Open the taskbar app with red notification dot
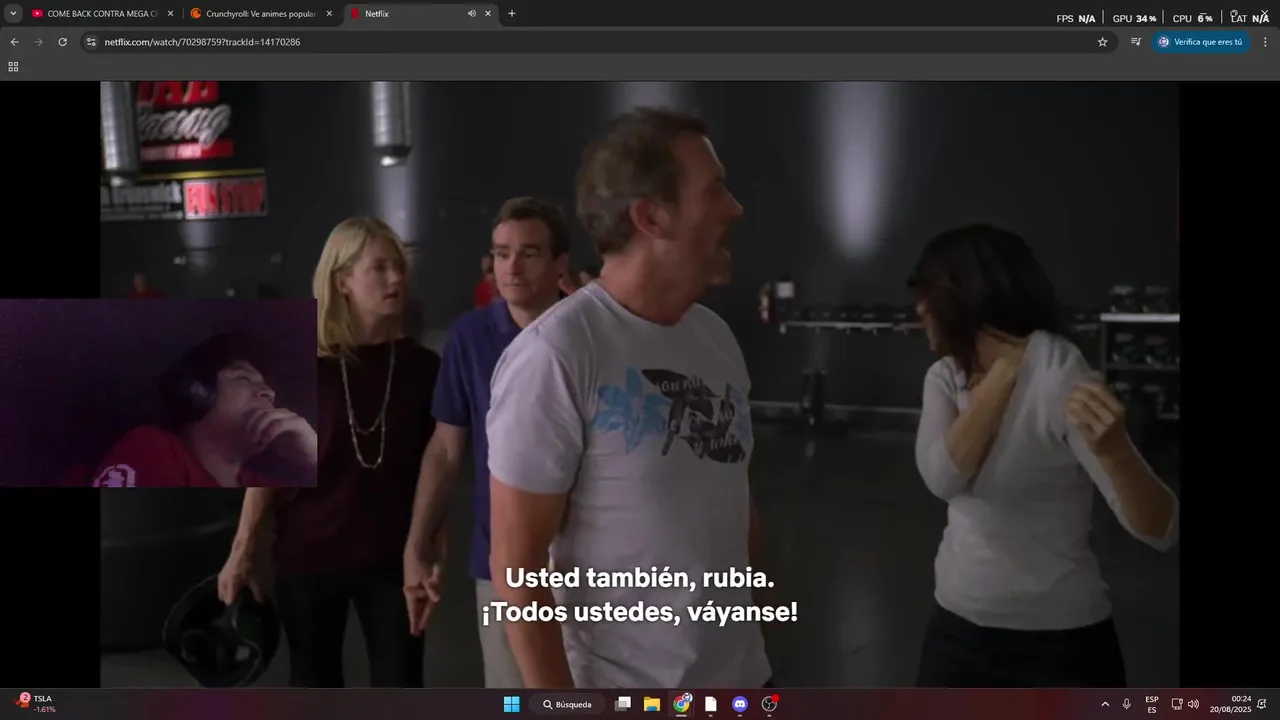 pos(769,704)
